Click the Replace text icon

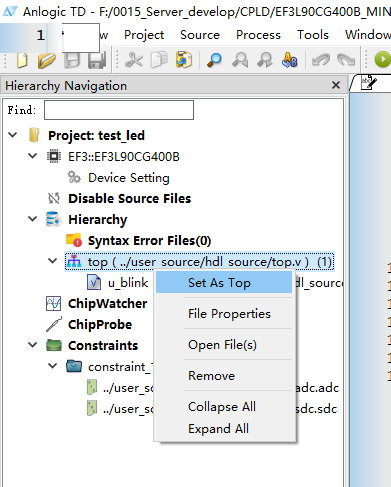coord(290,60)
